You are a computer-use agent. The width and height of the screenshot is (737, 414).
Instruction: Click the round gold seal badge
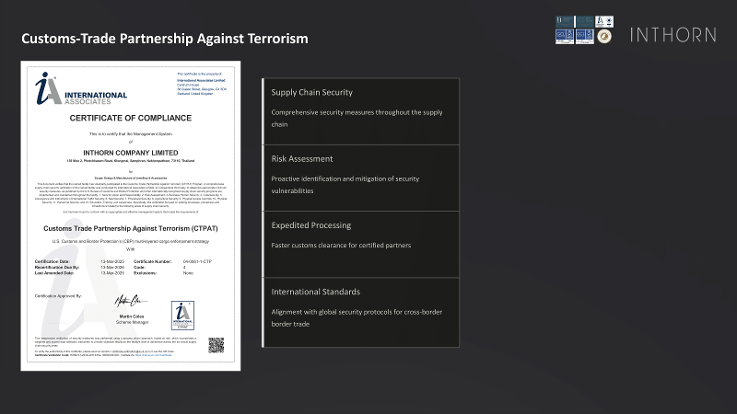click(x=604, y=36)
